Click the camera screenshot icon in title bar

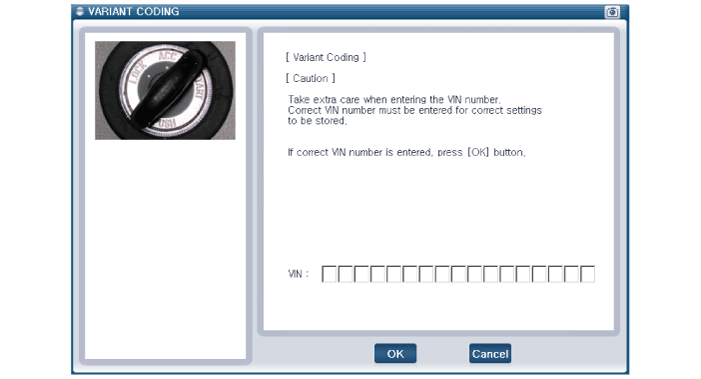click(612, 12)
